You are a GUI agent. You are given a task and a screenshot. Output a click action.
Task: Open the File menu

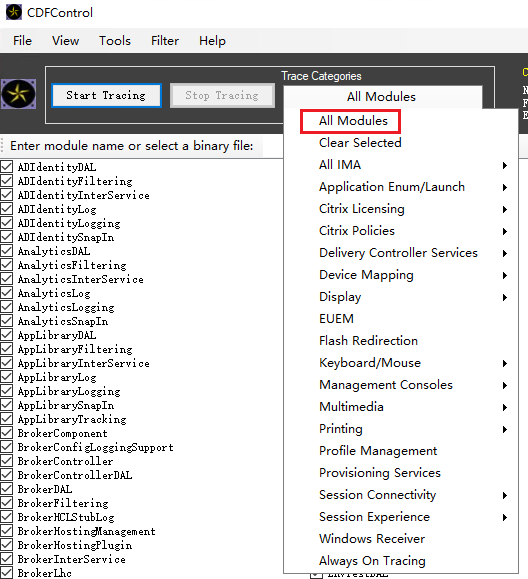click(x=23, y=41)
